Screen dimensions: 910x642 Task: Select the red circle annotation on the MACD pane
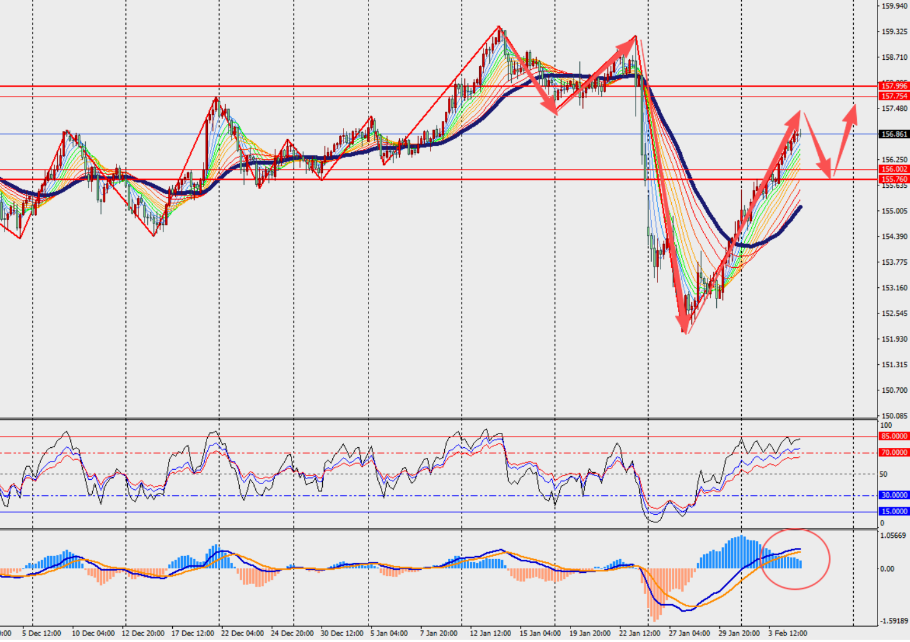(796, 558)
